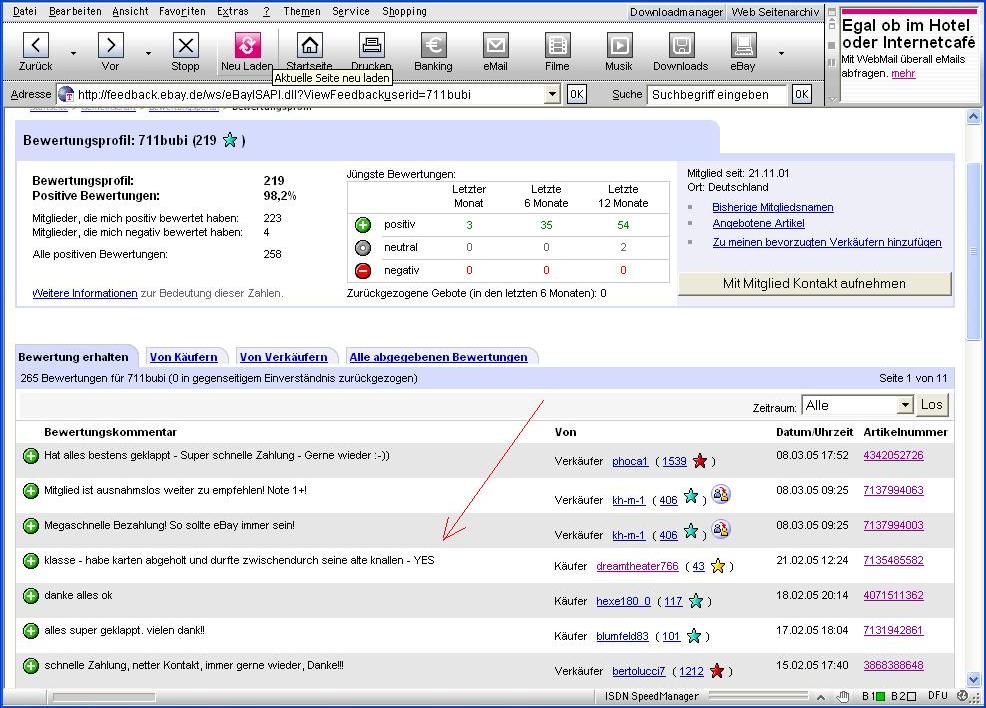Screen dimensions: 986x708
Task: Open the Bearbeiten menu
Action: (75, 11)
